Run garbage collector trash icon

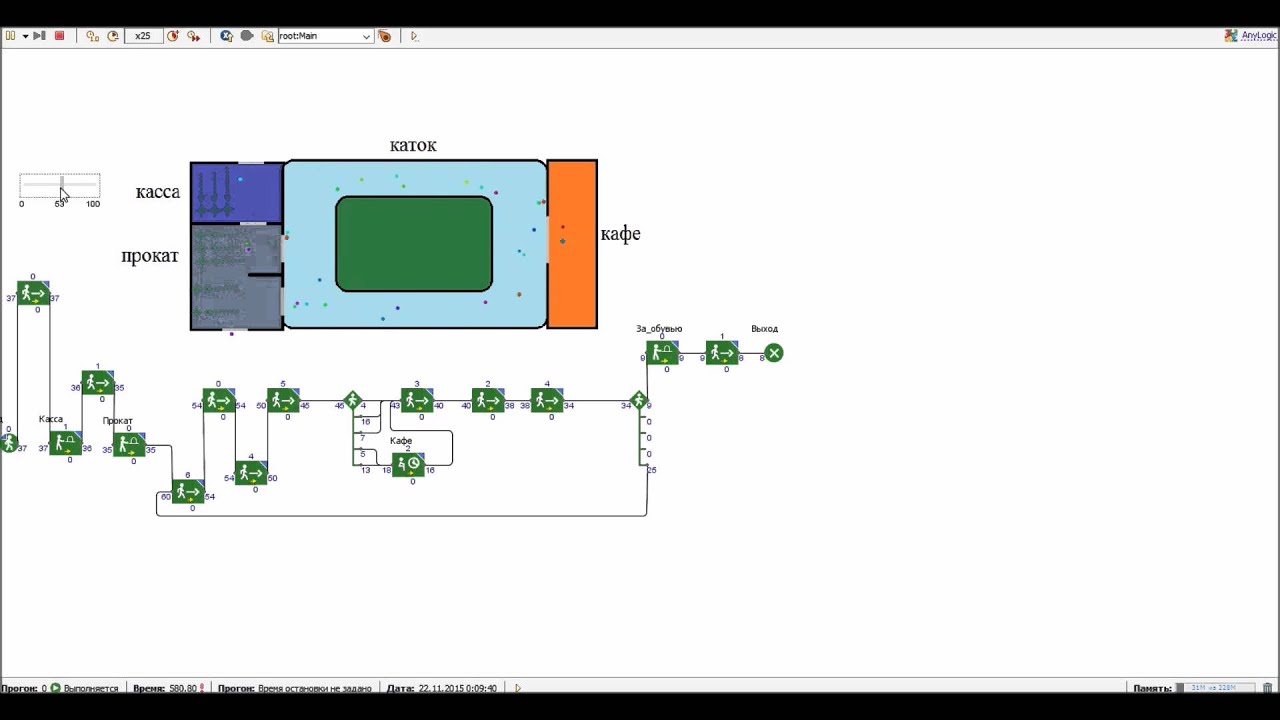pos(1268,688)
